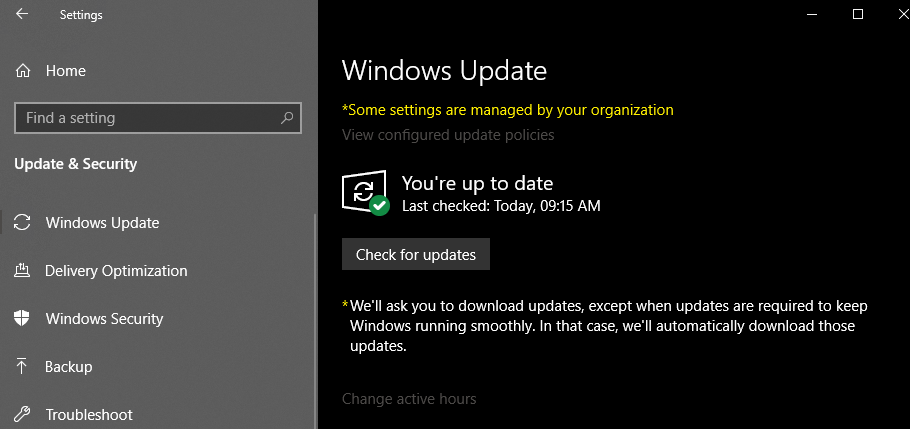Click the Home house icon
The height and width of the screenshot is (429, 910).
[x=23, y=71]
